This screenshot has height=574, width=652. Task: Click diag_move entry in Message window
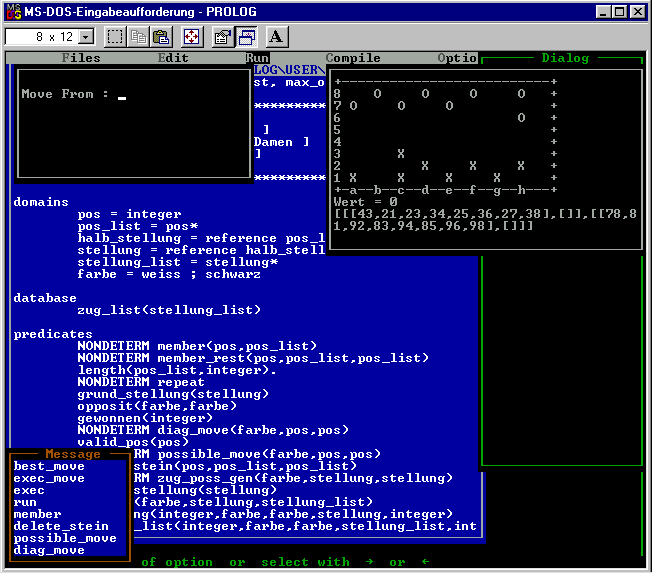coord(49,550)
